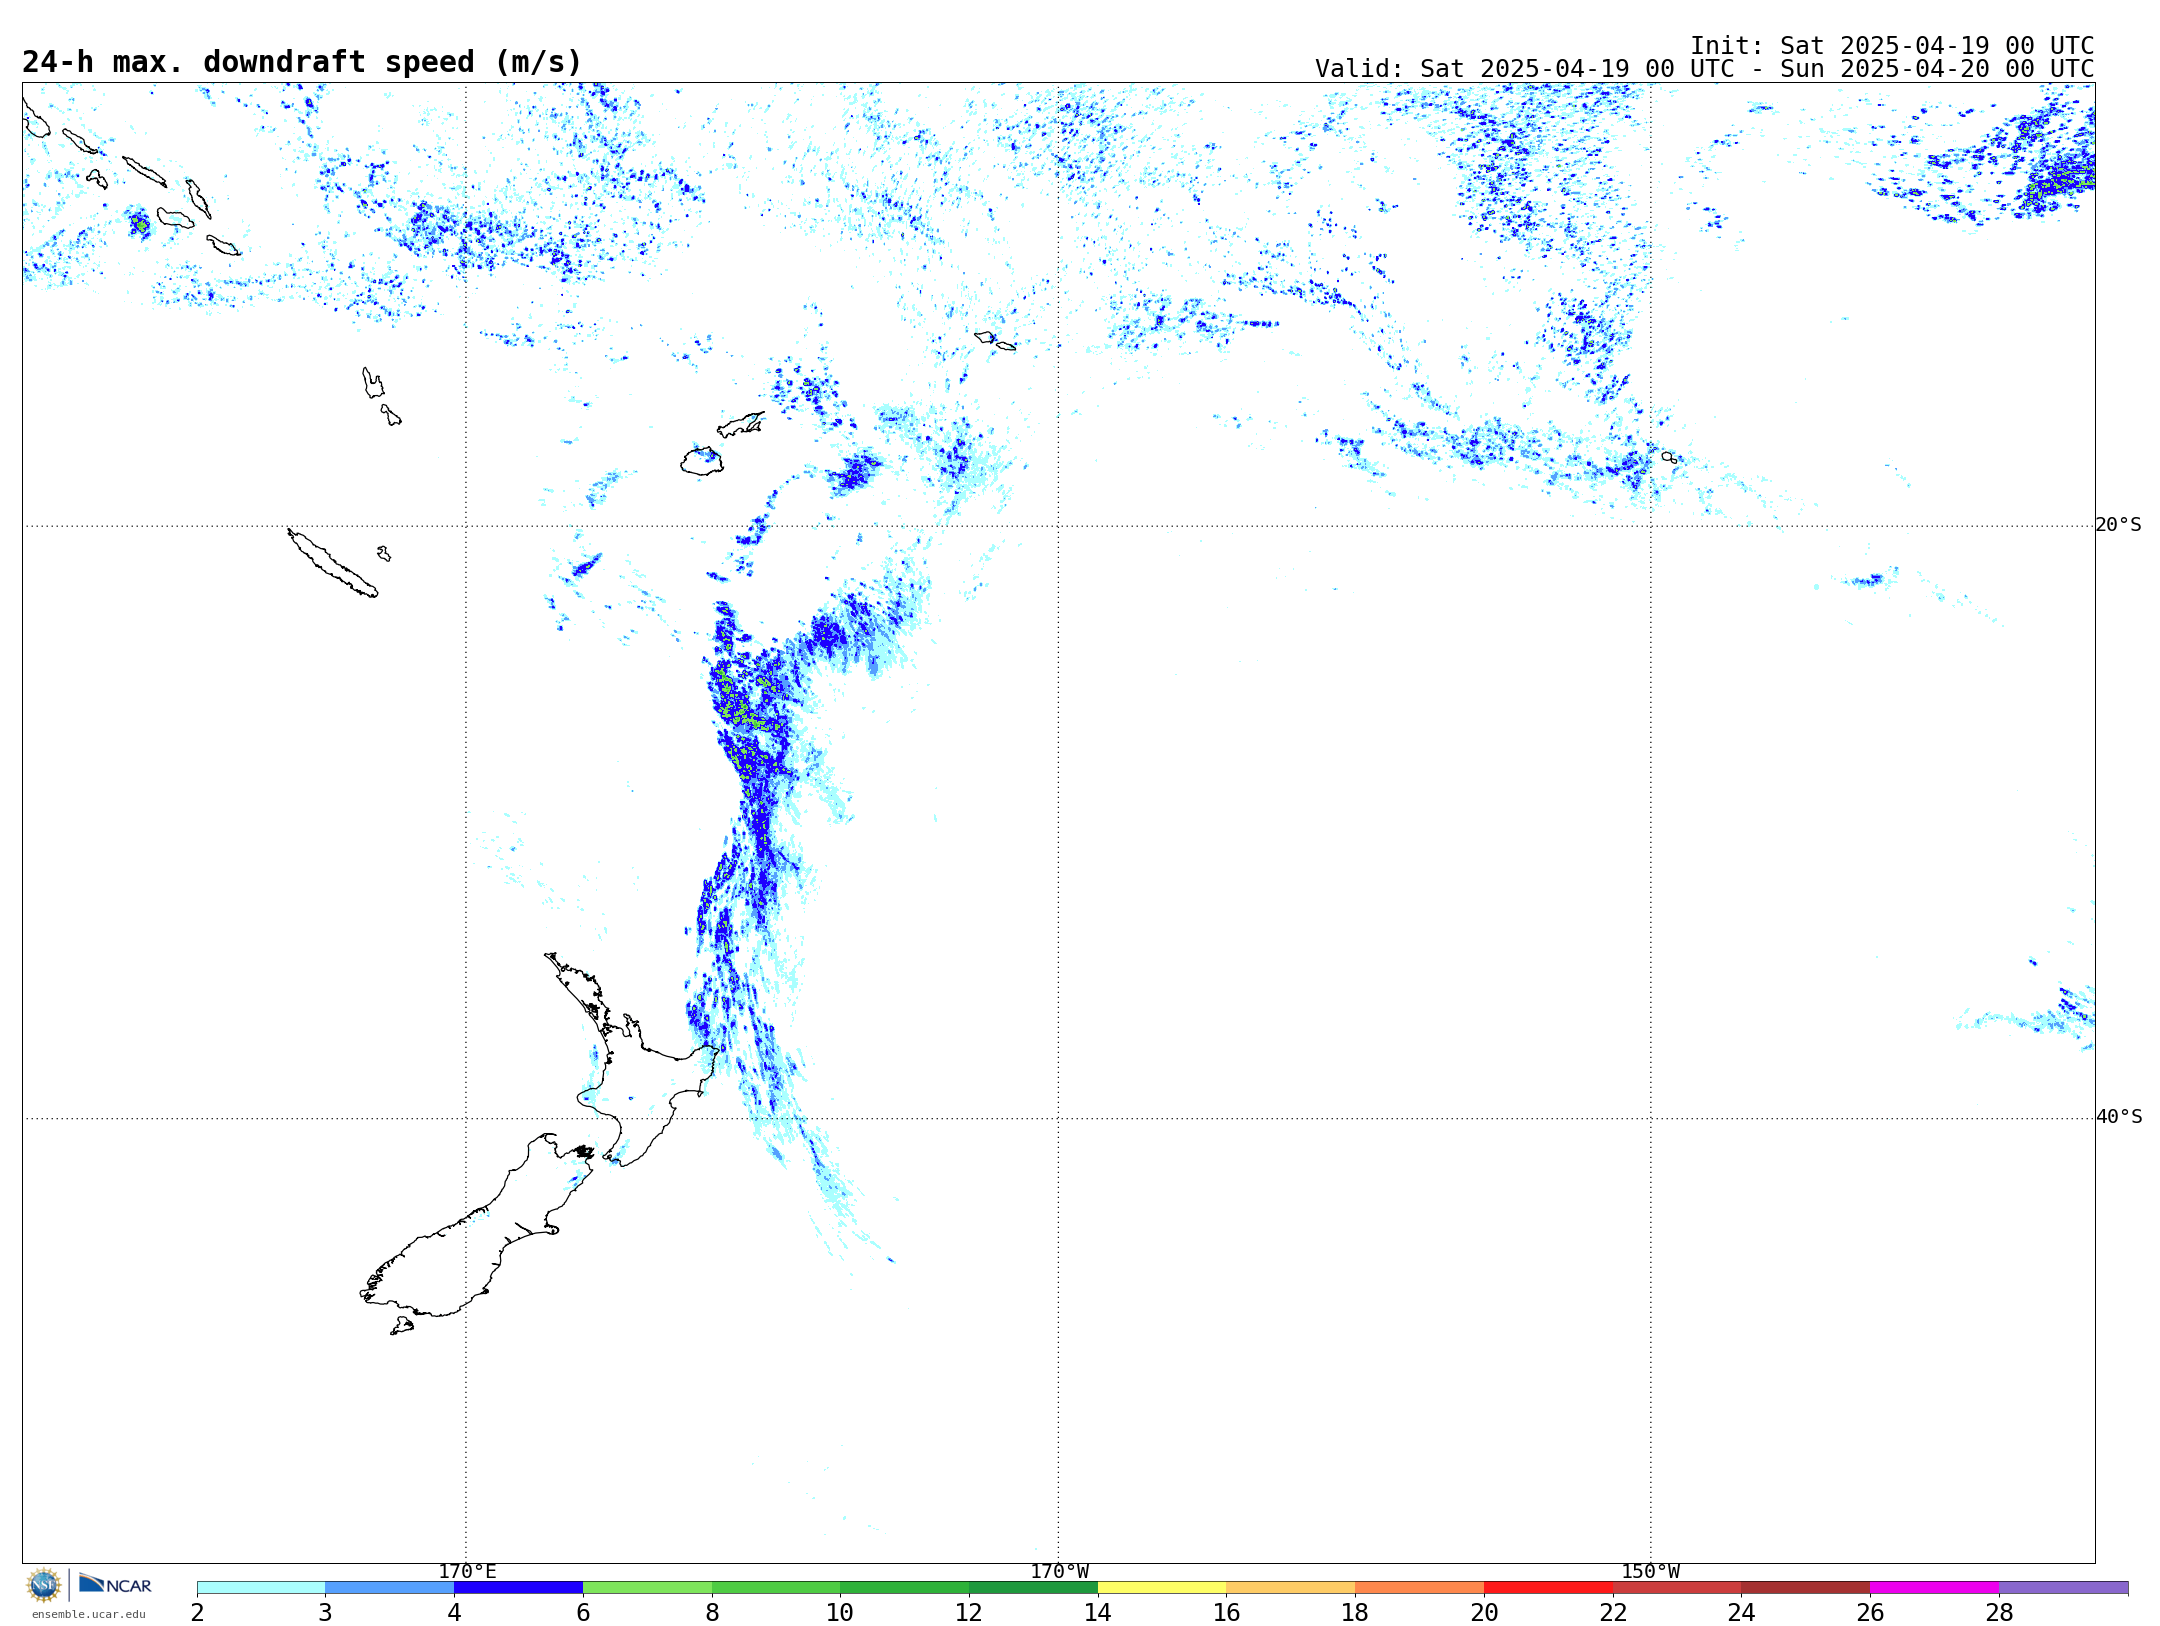
Task: Pick the magenta 26–28 colorbar swatch
Action: [1935, 1588]
